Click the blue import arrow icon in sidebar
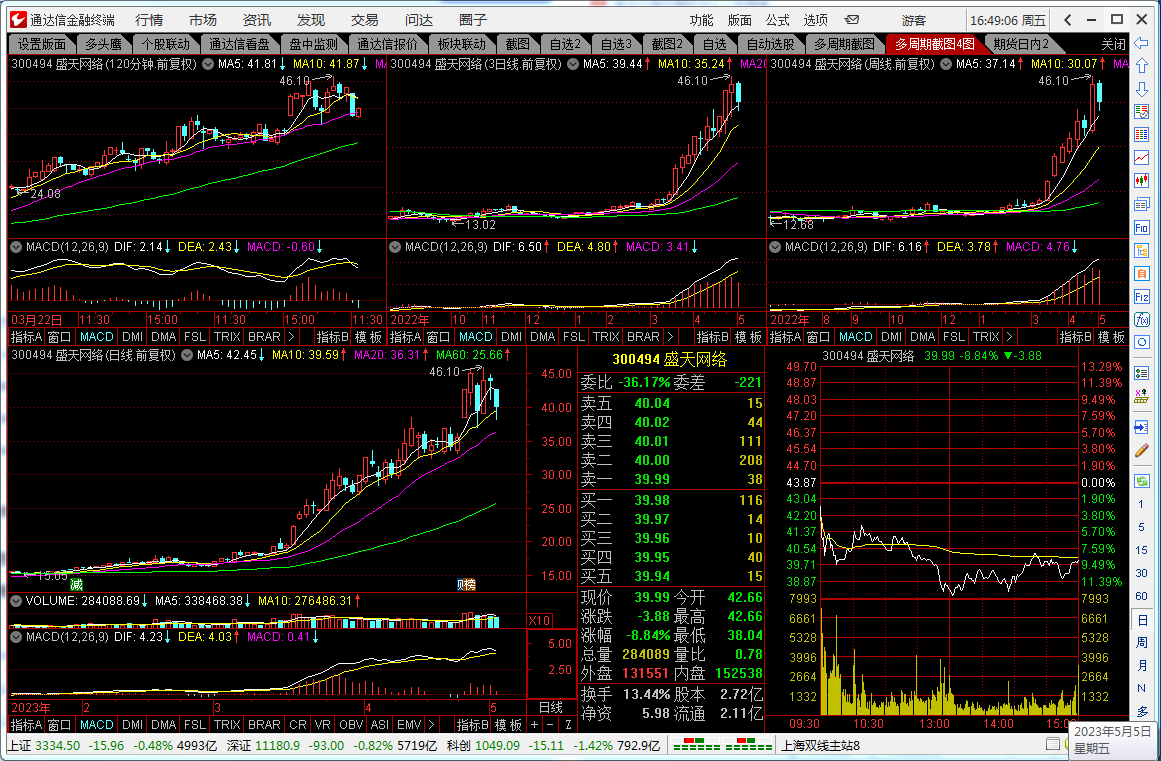 tap(1142, 428)
